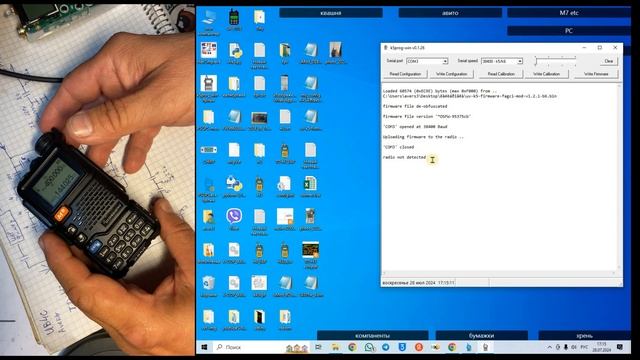Screen dimensions: 640x360
Task: Open Telegram from the taskbar
Action: [x=386, y=347]
